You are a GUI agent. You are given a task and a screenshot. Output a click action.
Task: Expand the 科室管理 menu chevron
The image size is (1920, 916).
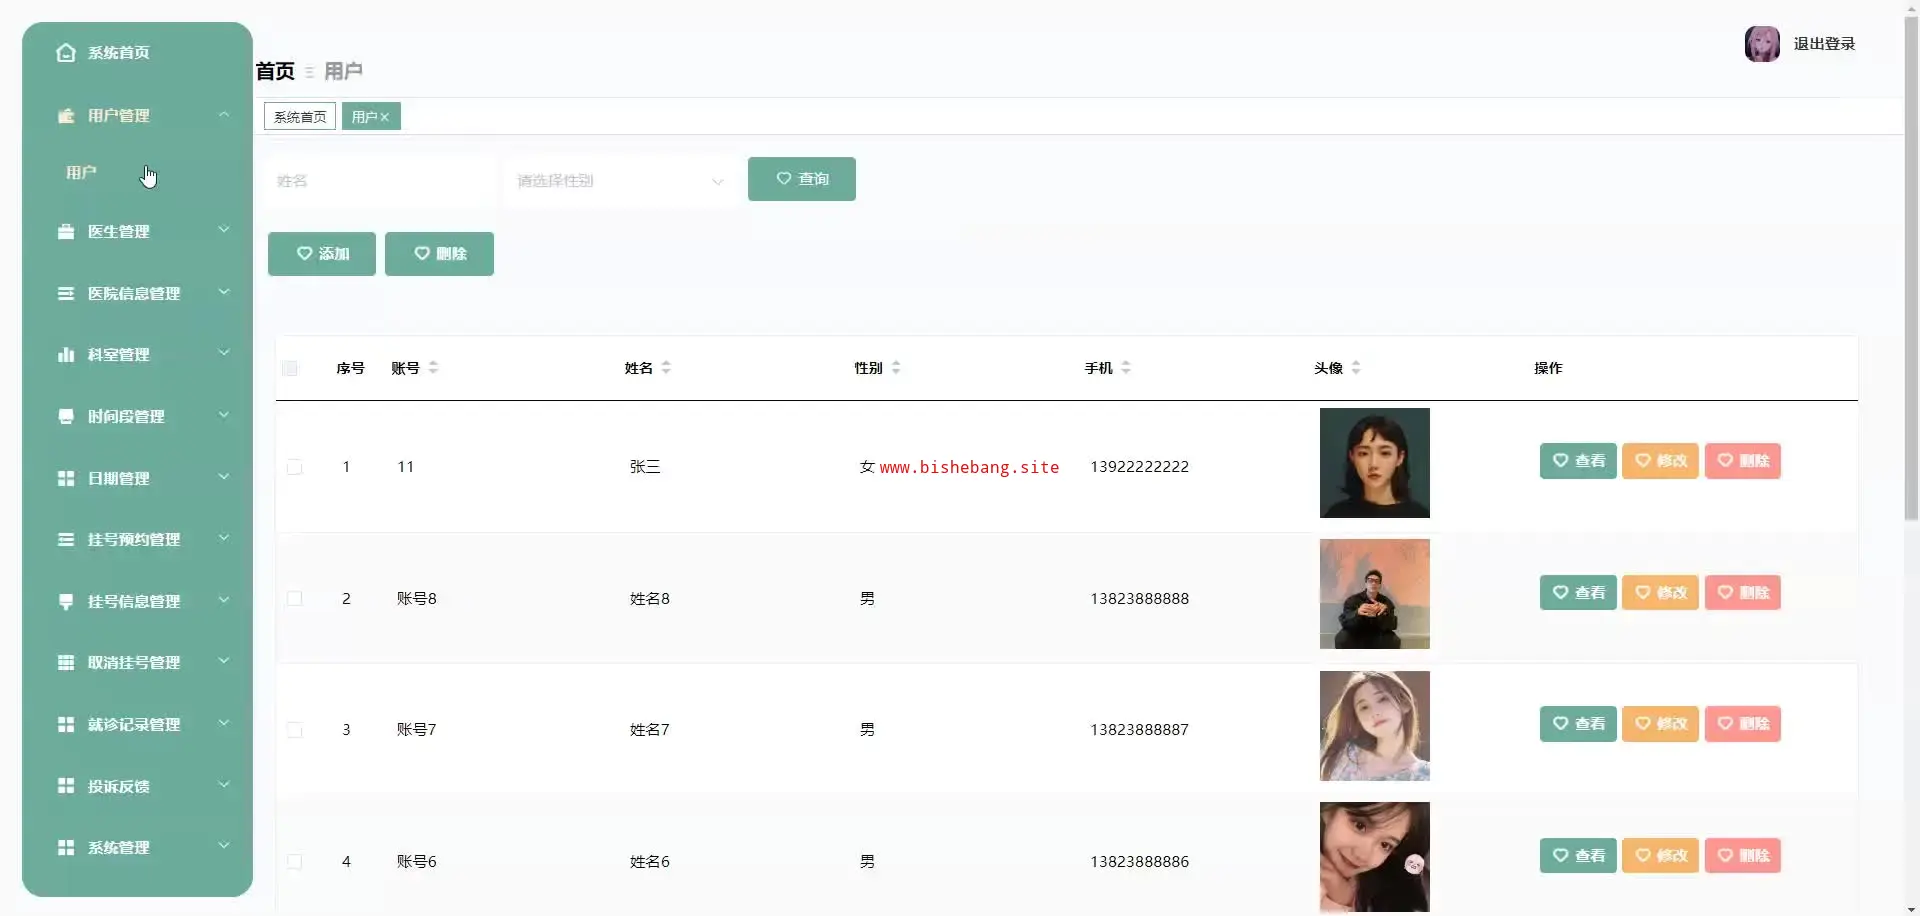[x=224, y=353]
